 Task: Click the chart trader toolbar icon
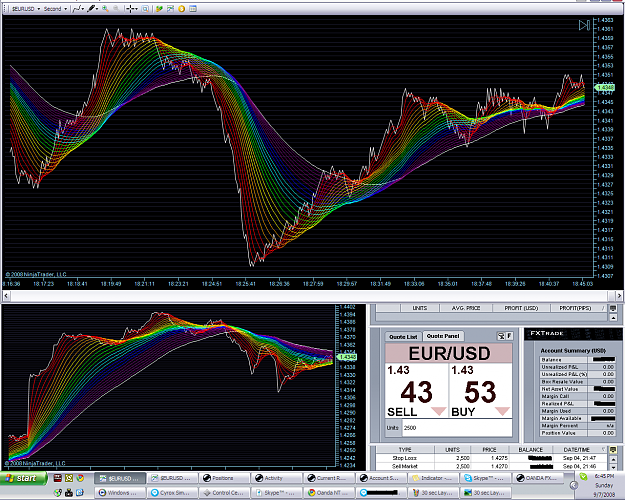point(171,9)
